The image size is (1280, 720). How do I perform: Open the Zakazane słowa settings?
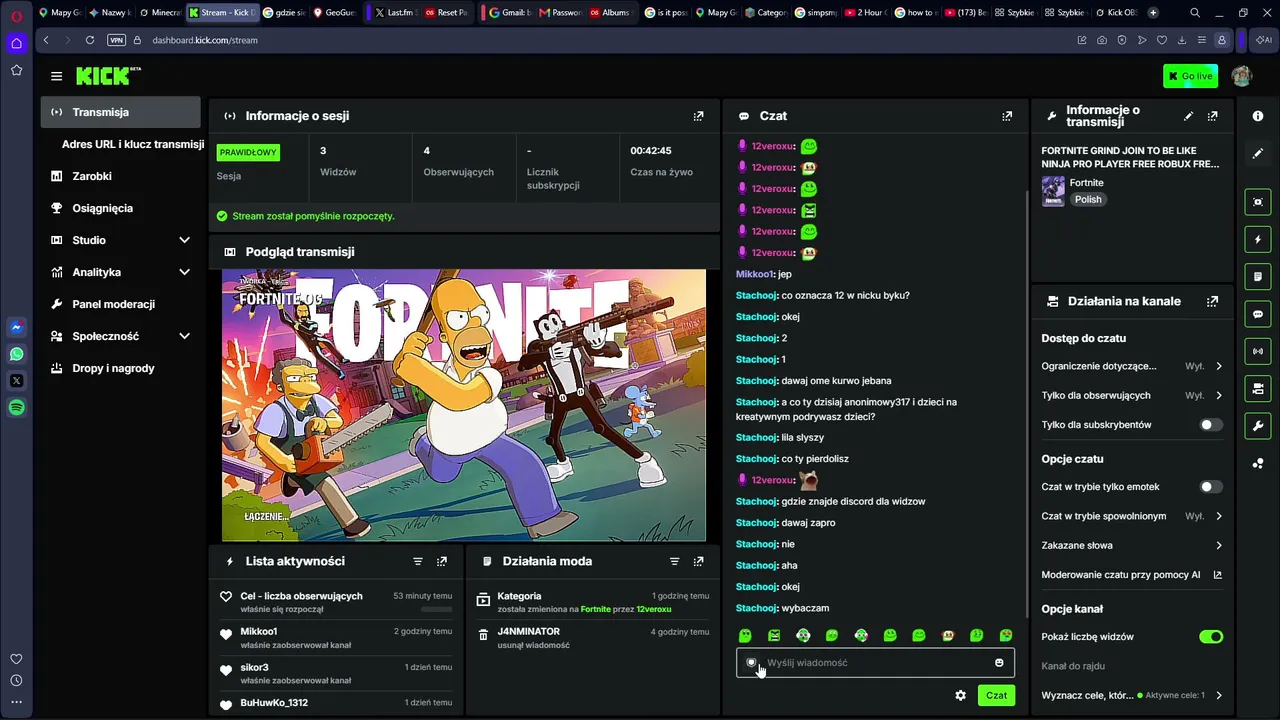pos(1132,545)
